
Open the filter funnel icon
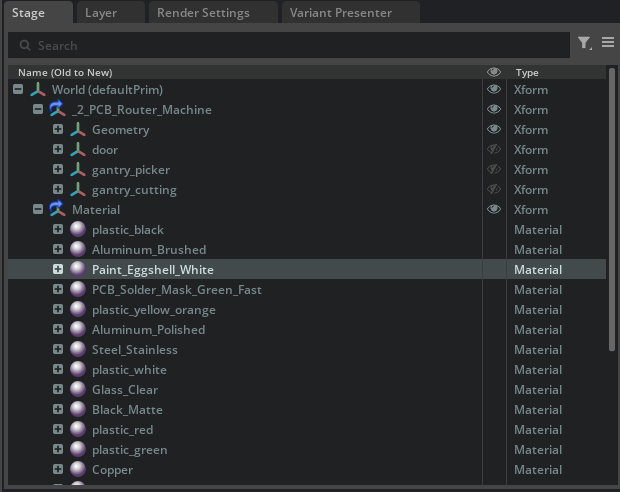click(x=585, y=43)
